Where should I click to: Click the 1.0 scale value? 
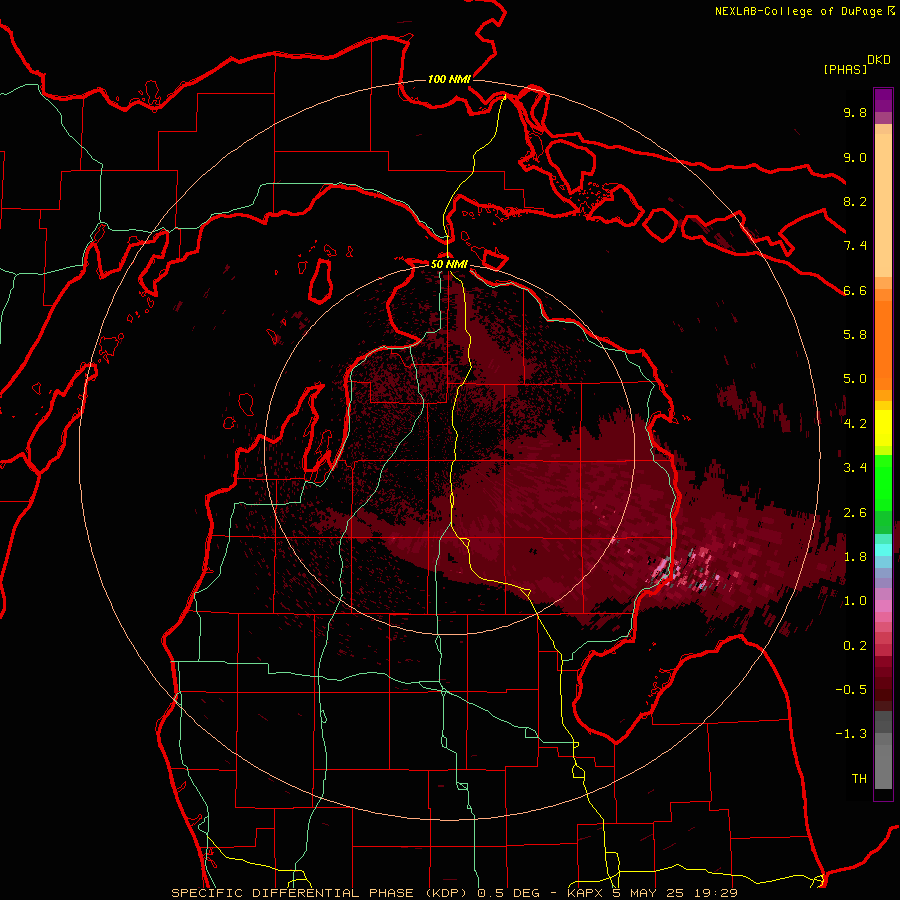click(x=855, y=601)
